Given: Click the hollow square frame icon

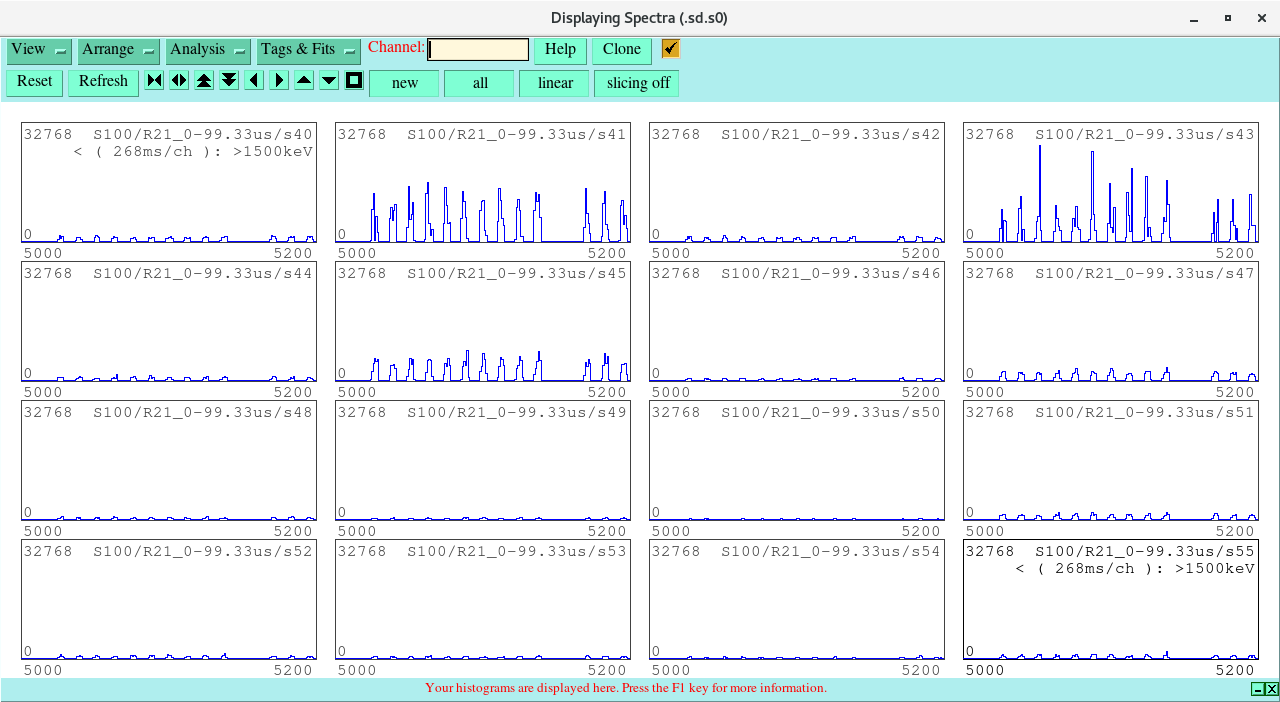Looking at the screenshot, I should click(354, 81).
